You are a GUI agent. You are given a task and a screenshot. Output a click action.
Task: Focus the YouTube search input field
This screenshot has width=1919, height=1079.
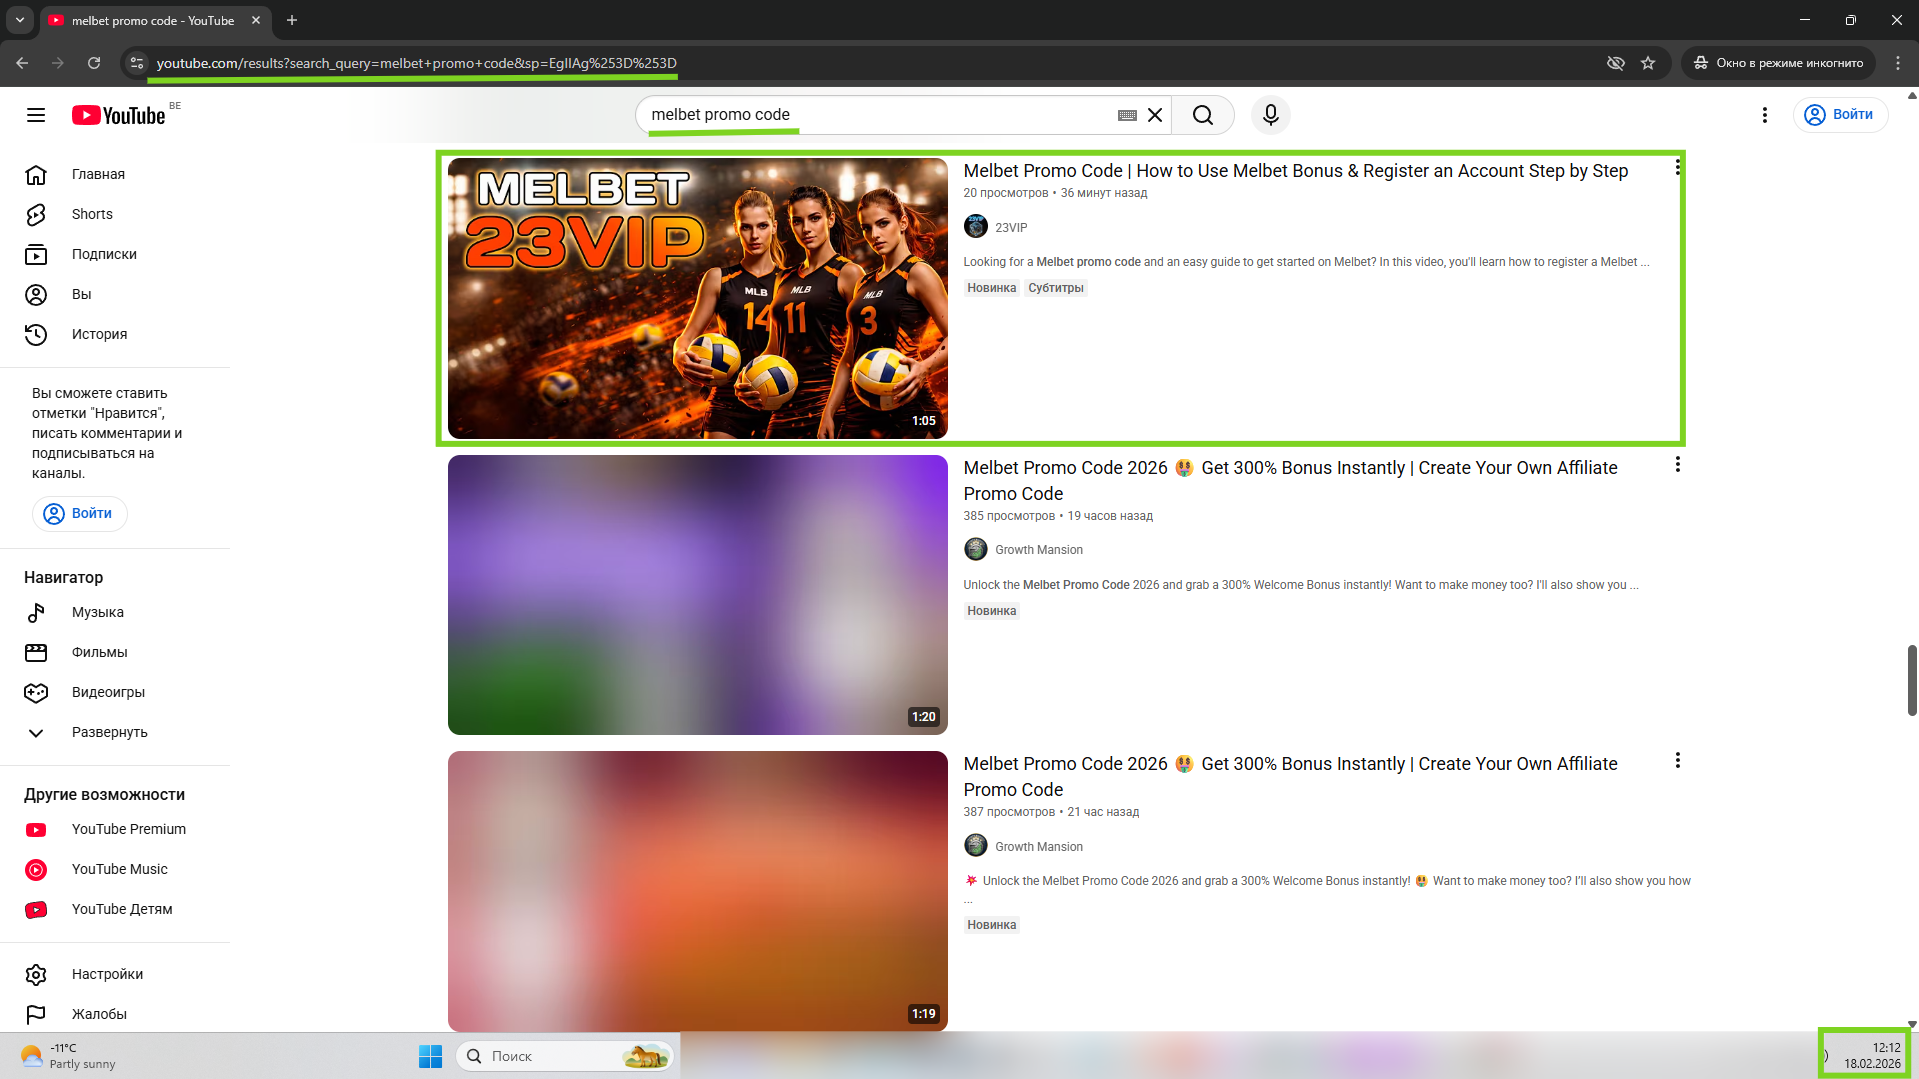coord(880,115)
